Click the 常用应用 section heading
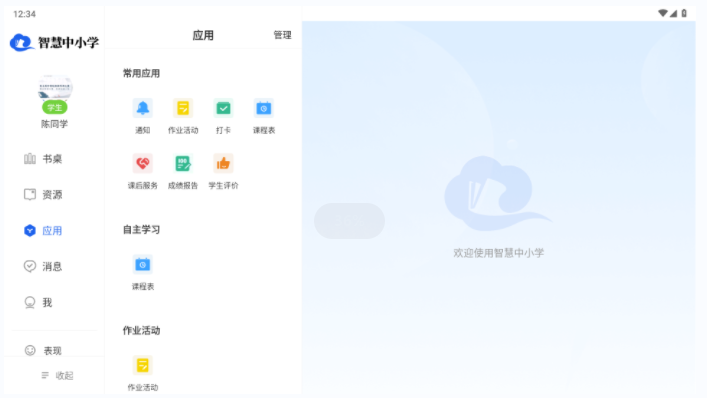Screen dimensions: 707x398 pos(141,73)
